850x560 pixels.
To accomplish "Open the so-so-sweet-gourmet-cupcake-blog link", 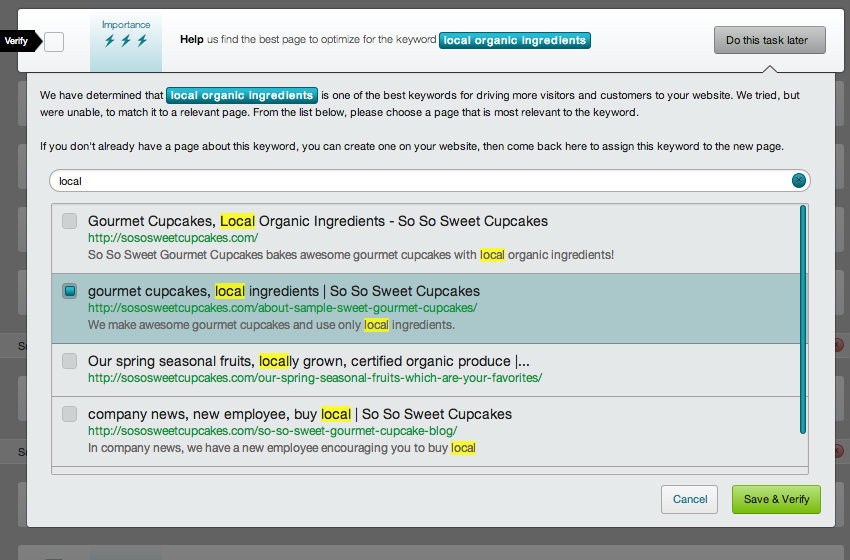I will (273, 431).
